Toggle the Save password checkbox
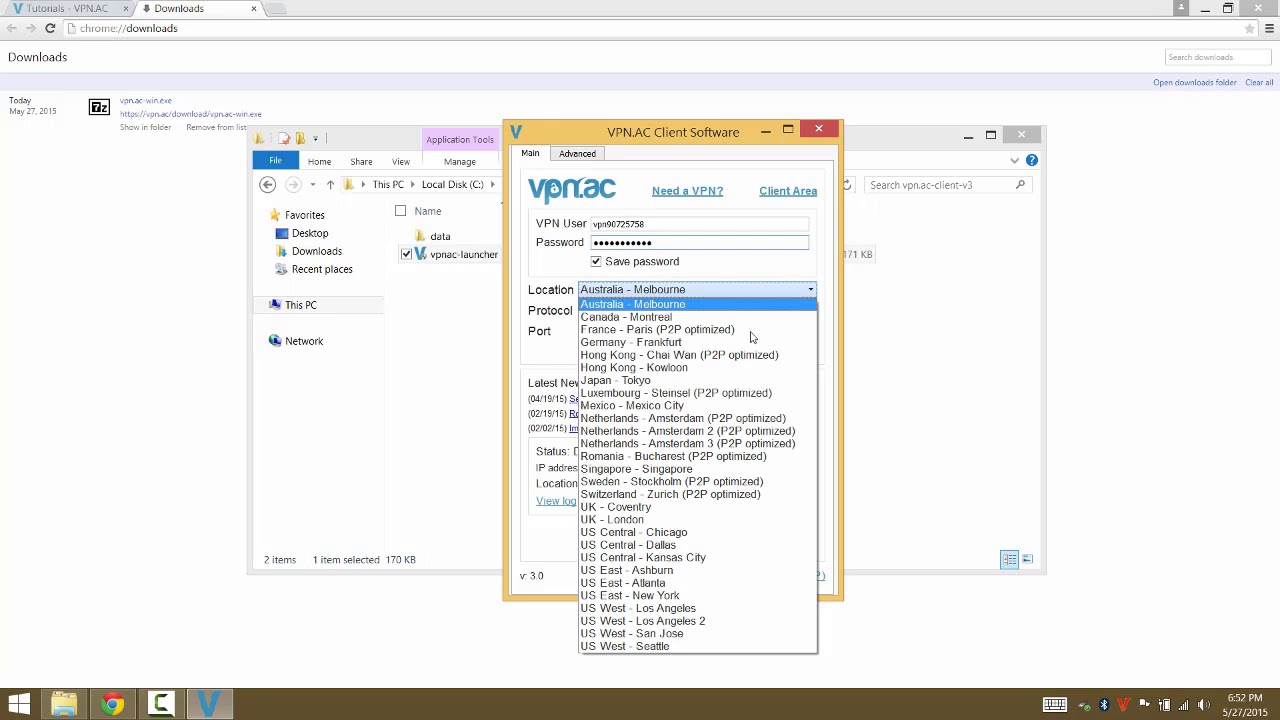Image resolution: width=1280 pixels, height=720 pixels. (x=596, y=261)
